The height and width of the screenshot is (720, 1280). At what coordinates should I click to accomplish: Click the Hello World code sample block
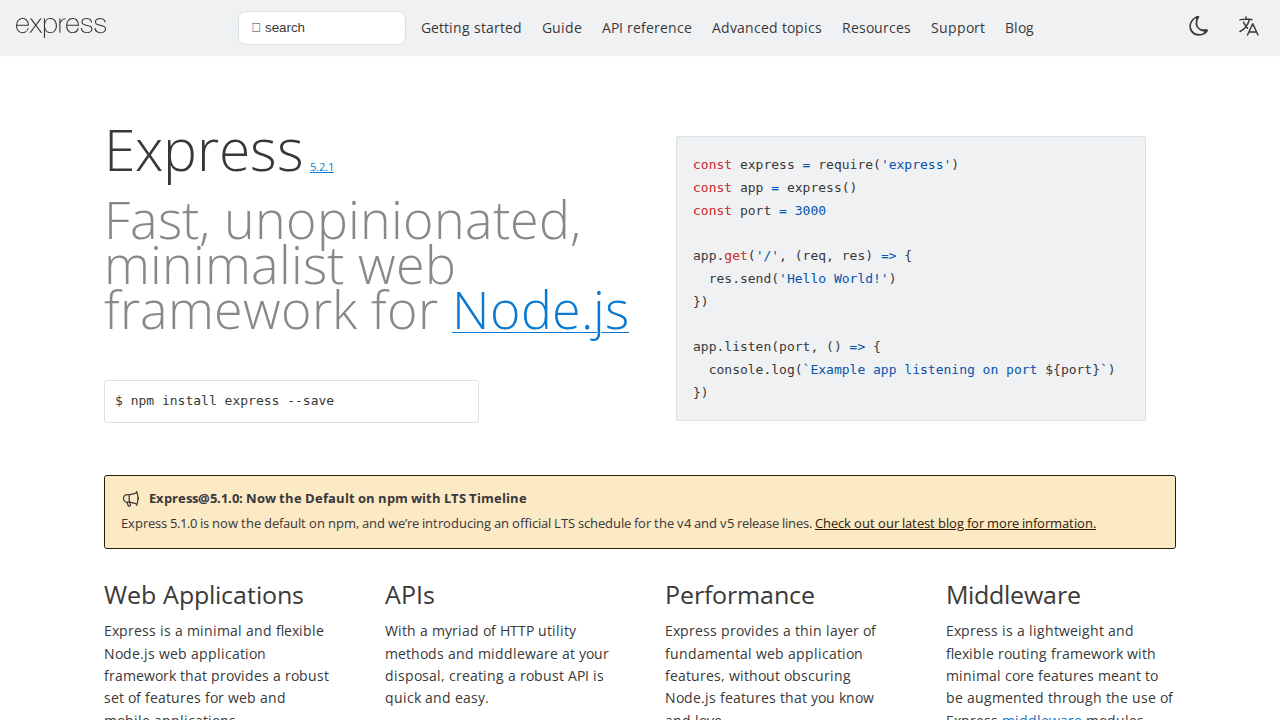click(x=910, y=278)
